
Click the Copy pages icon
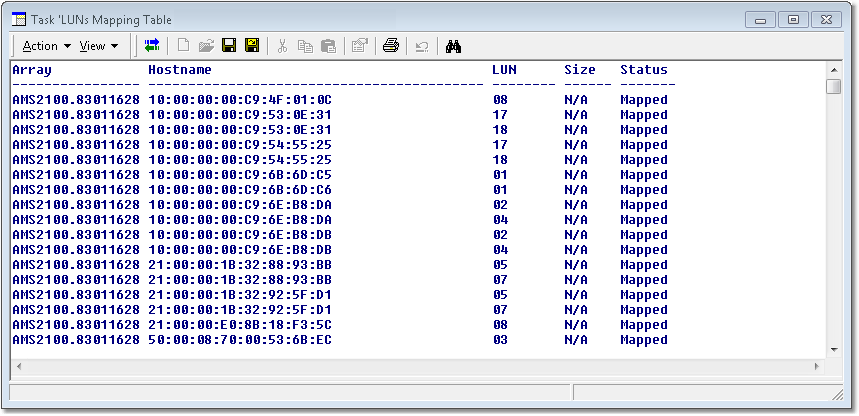pyautogui.click(x=305, y=46)
